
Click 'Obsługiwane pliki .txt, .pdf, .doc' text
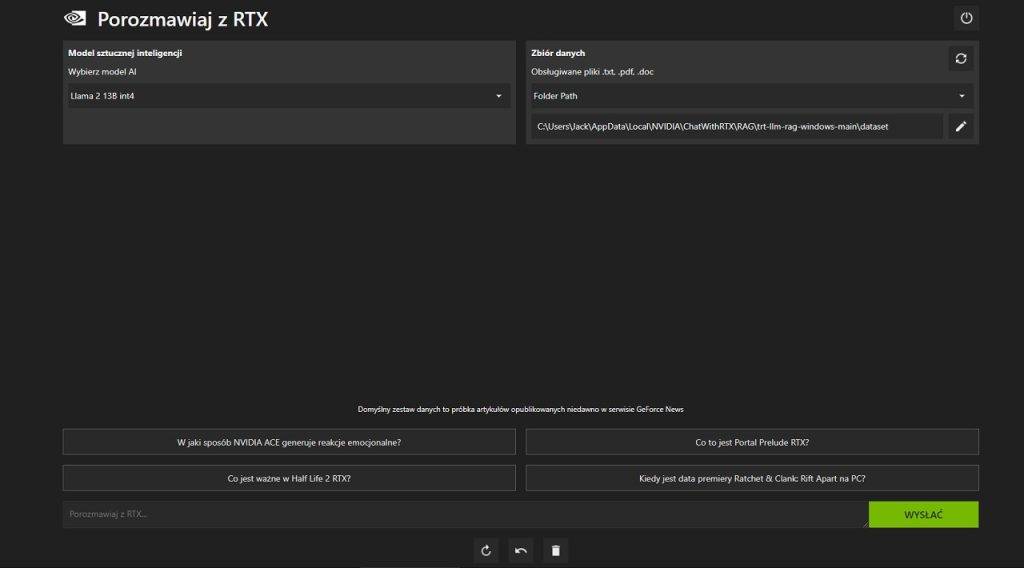coord(592,72)
